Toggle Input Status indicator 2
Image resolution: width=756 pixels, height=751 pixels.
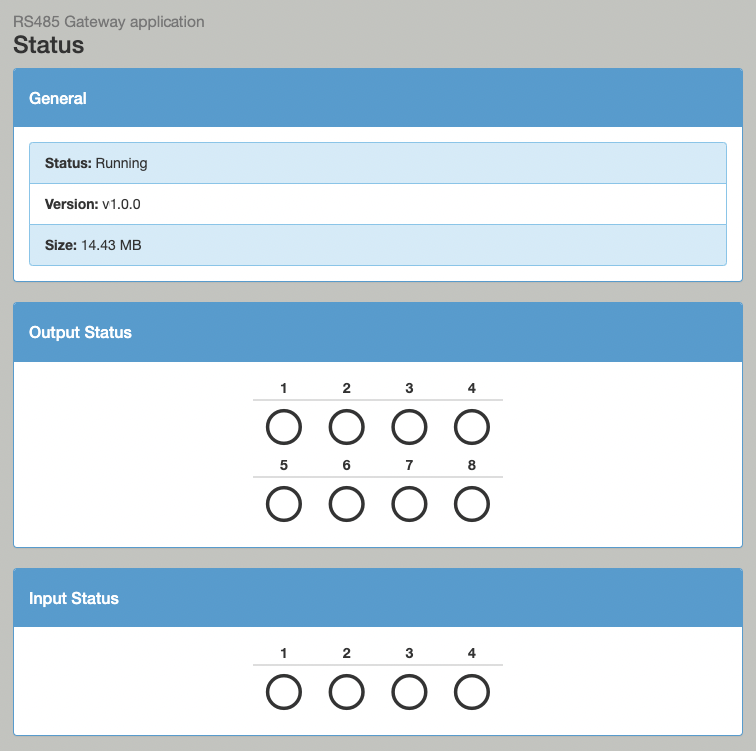click(x=346, y=692)
